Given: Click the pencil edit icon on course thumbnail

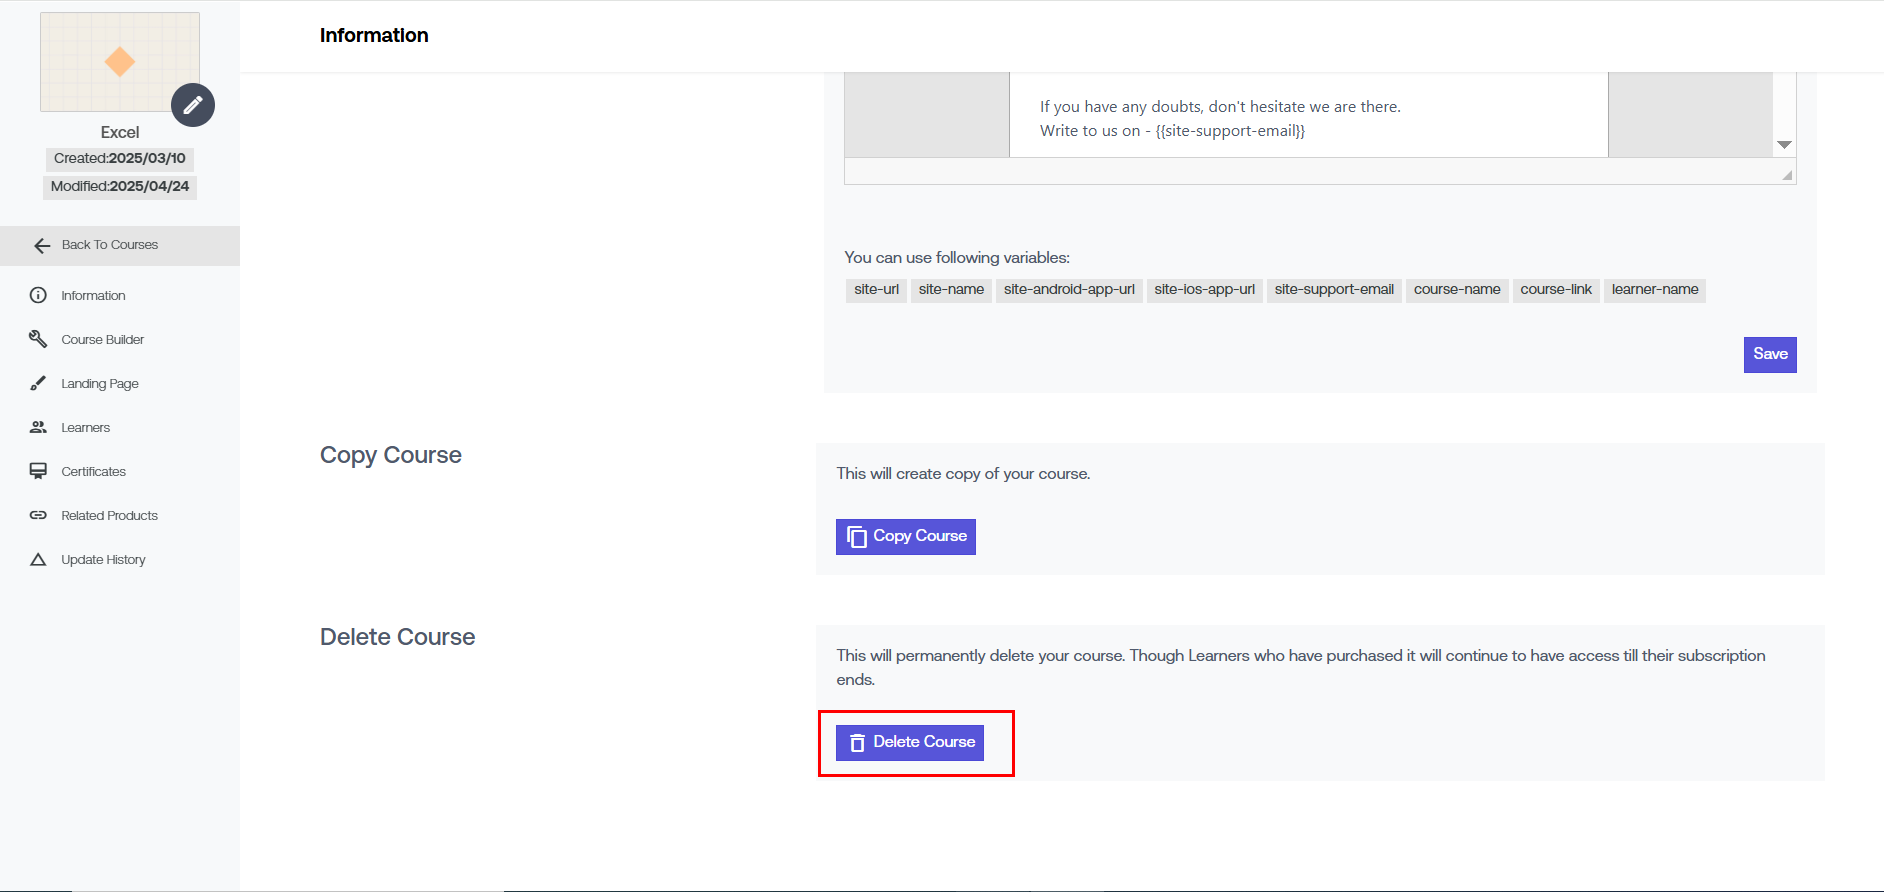Looking at the screenshot, I should [193, 105].
